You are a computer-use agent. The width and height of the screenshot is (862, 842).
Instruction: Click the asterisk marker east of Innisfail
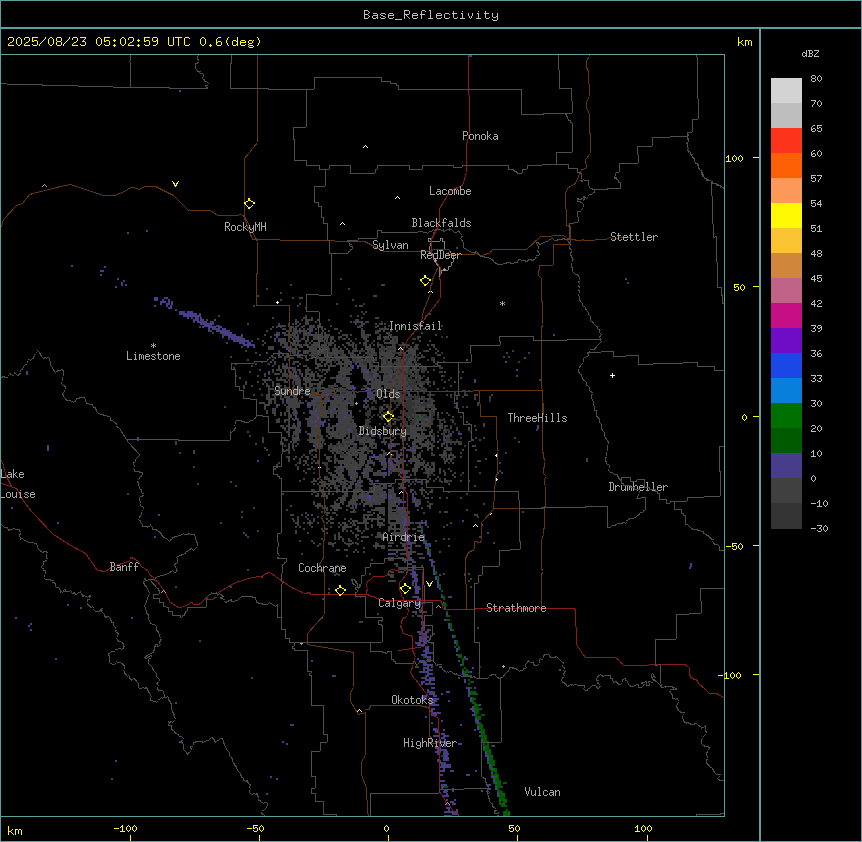(x=502, y=303)
